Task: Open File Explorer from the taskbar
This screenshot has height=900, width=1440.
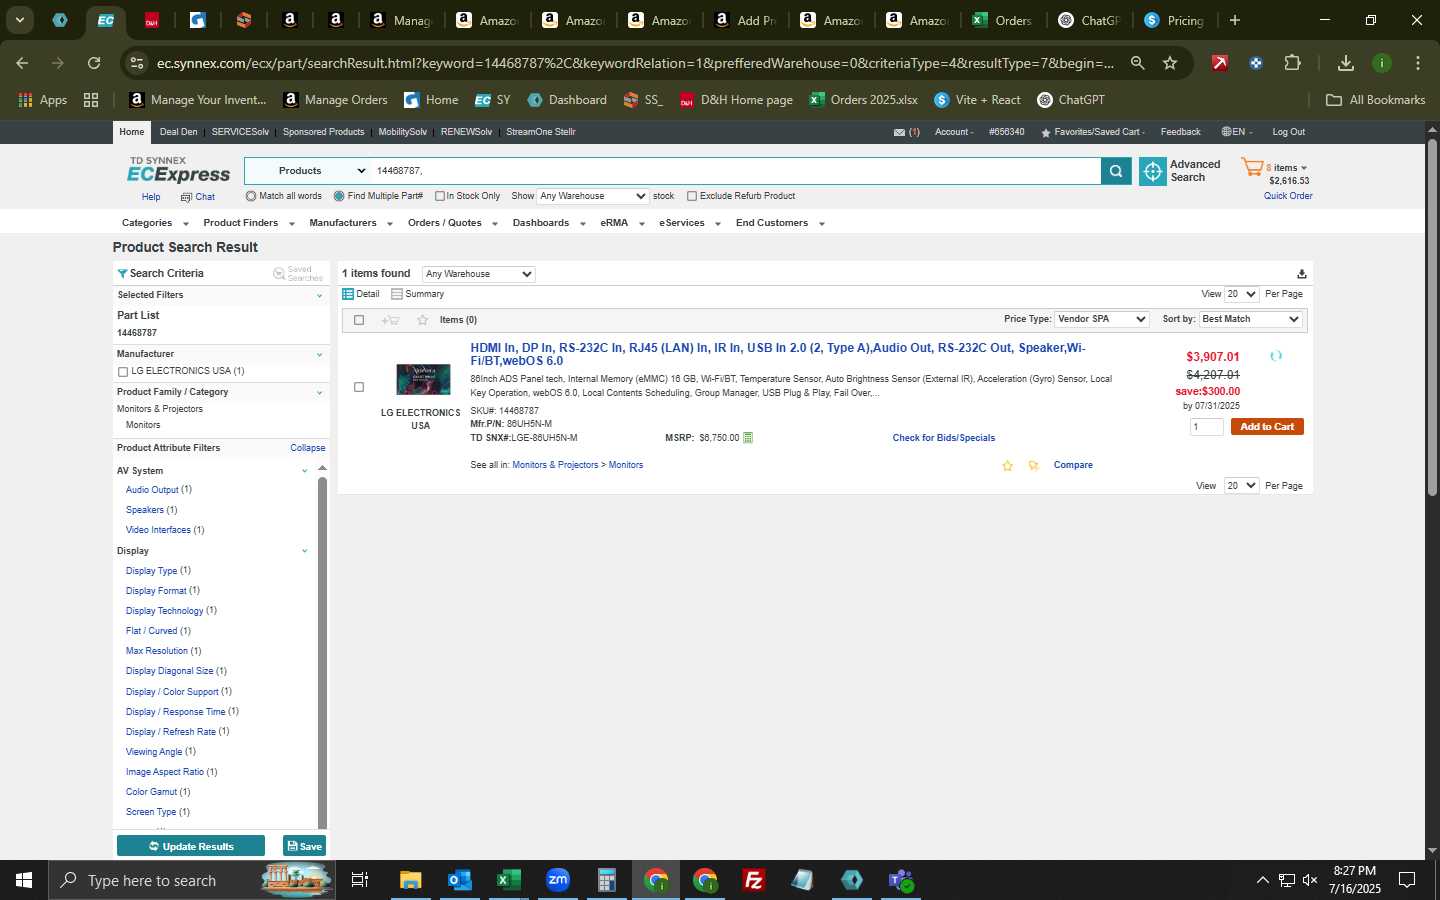Action: click(x=411, y=880)
